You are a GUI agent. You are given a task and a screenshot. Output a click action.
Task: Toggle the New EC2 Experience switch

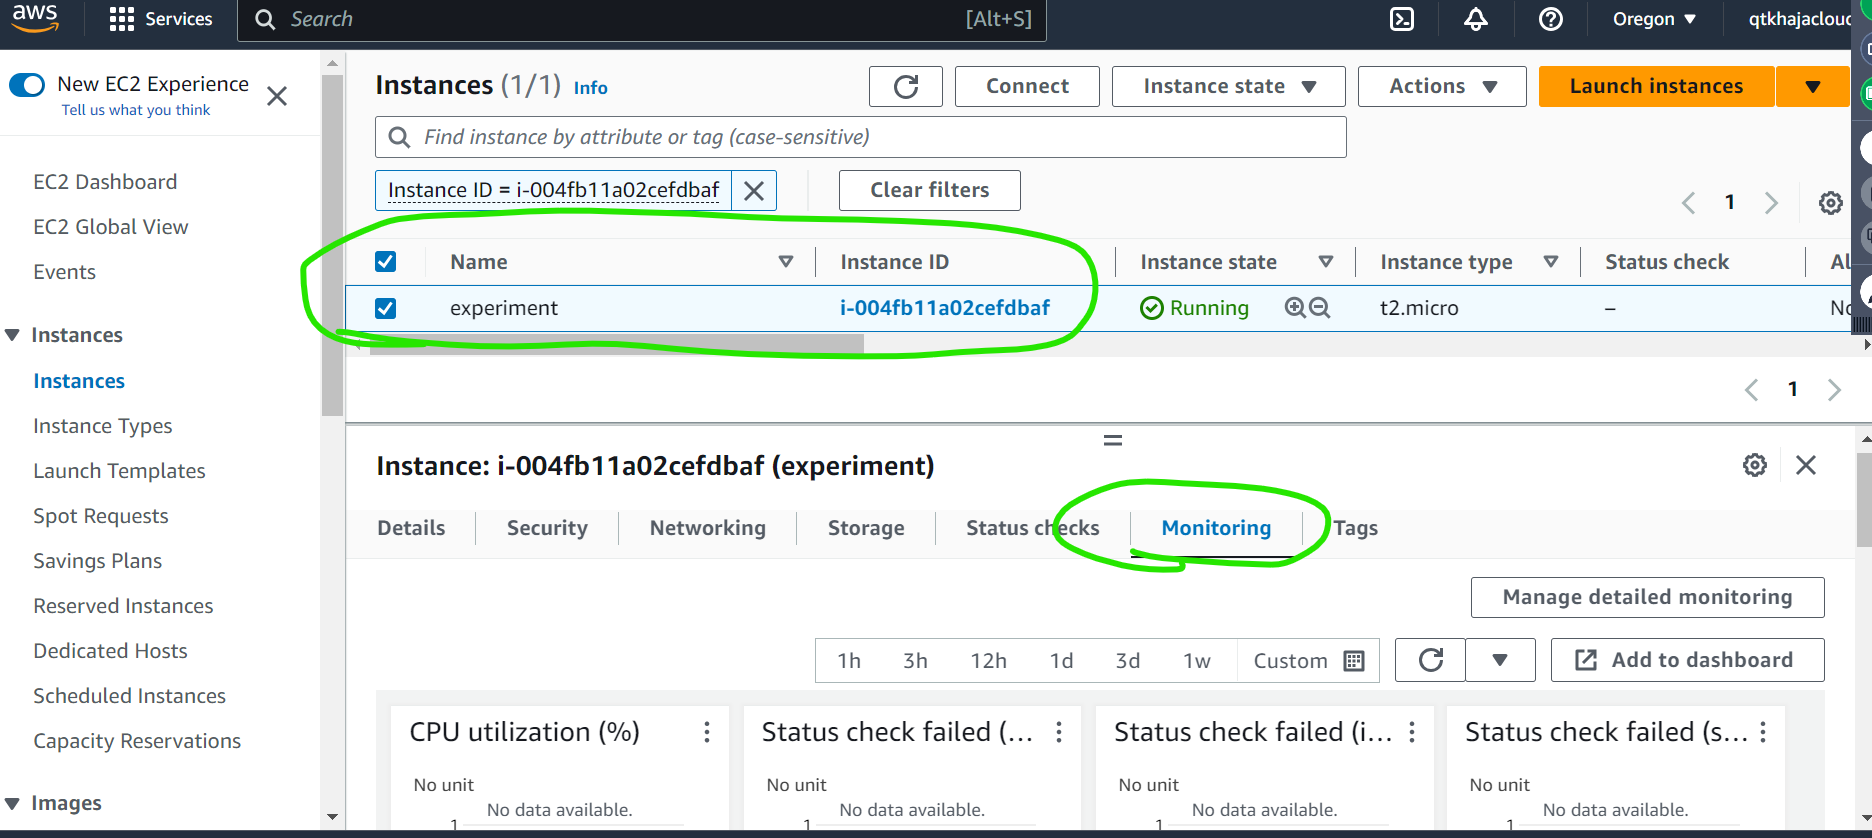pos(27,85)
